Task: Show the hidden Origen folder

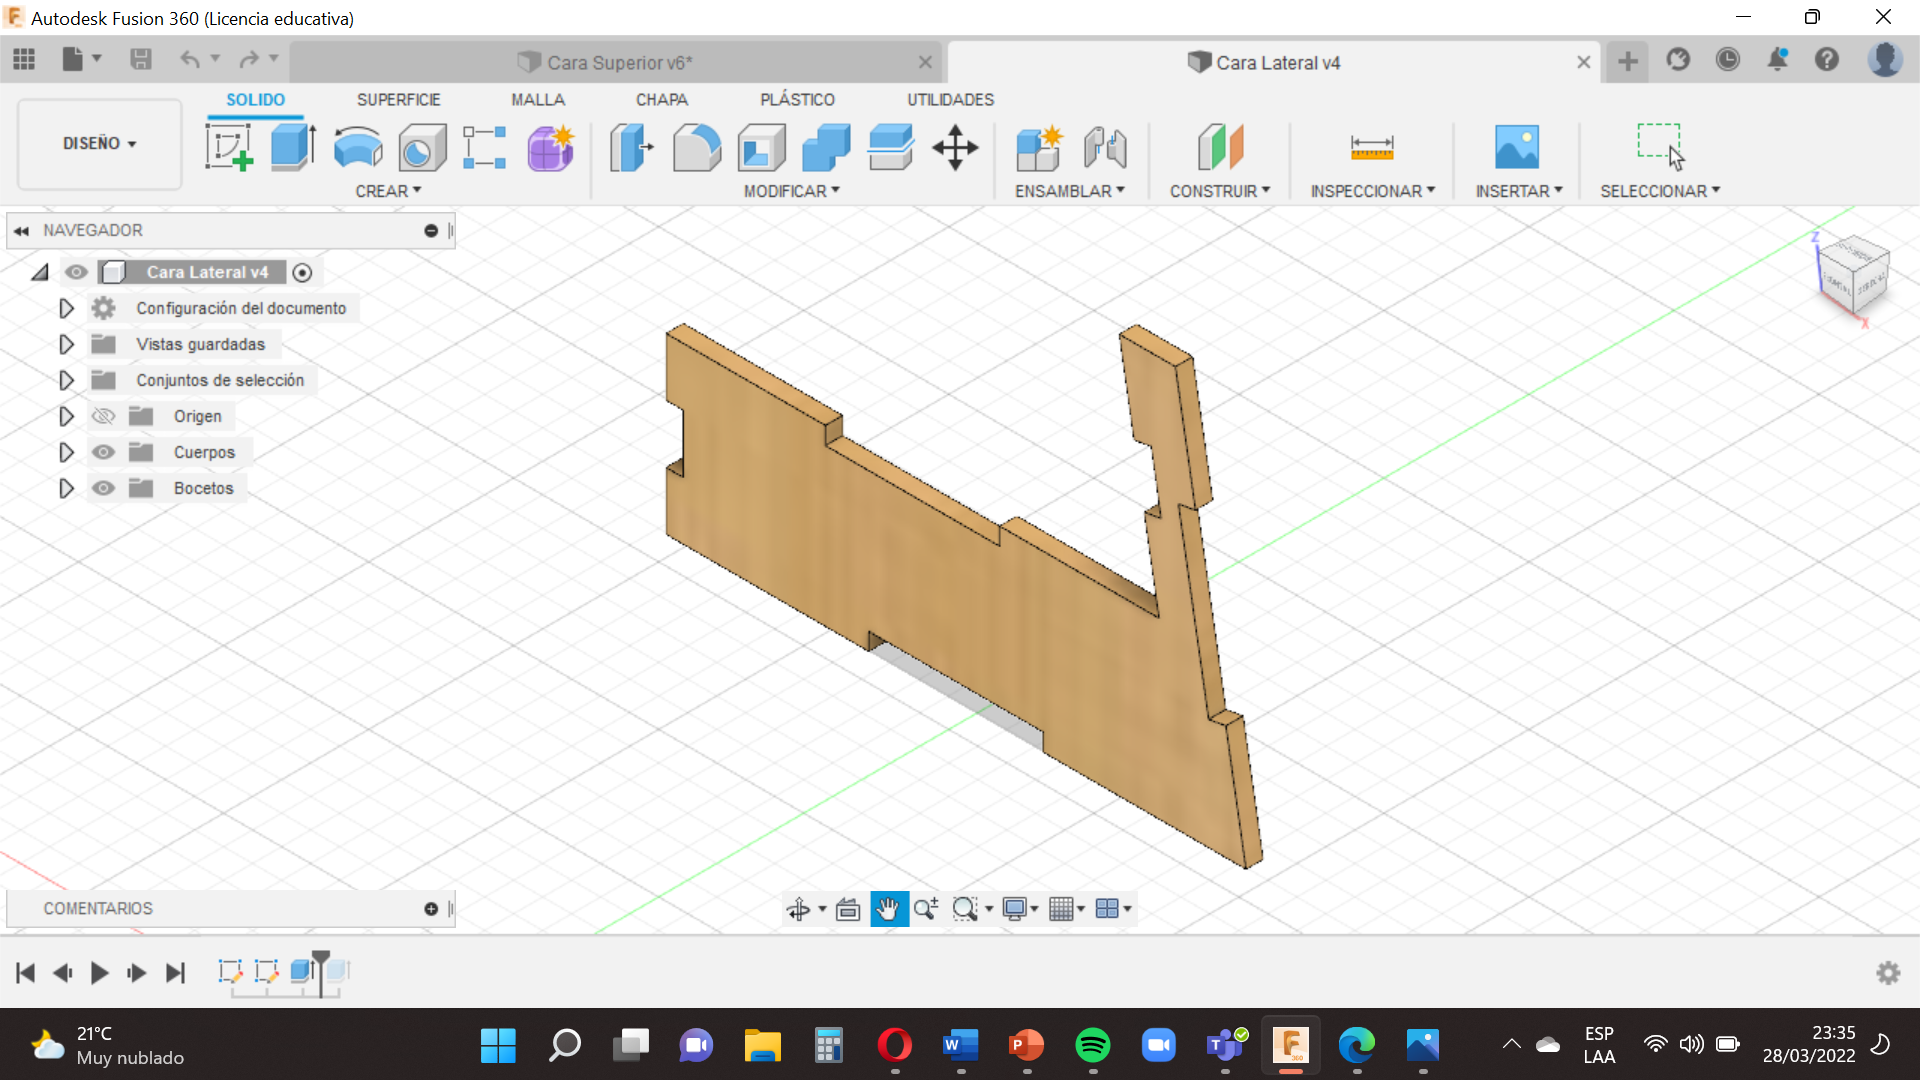Action: (104, 416)
